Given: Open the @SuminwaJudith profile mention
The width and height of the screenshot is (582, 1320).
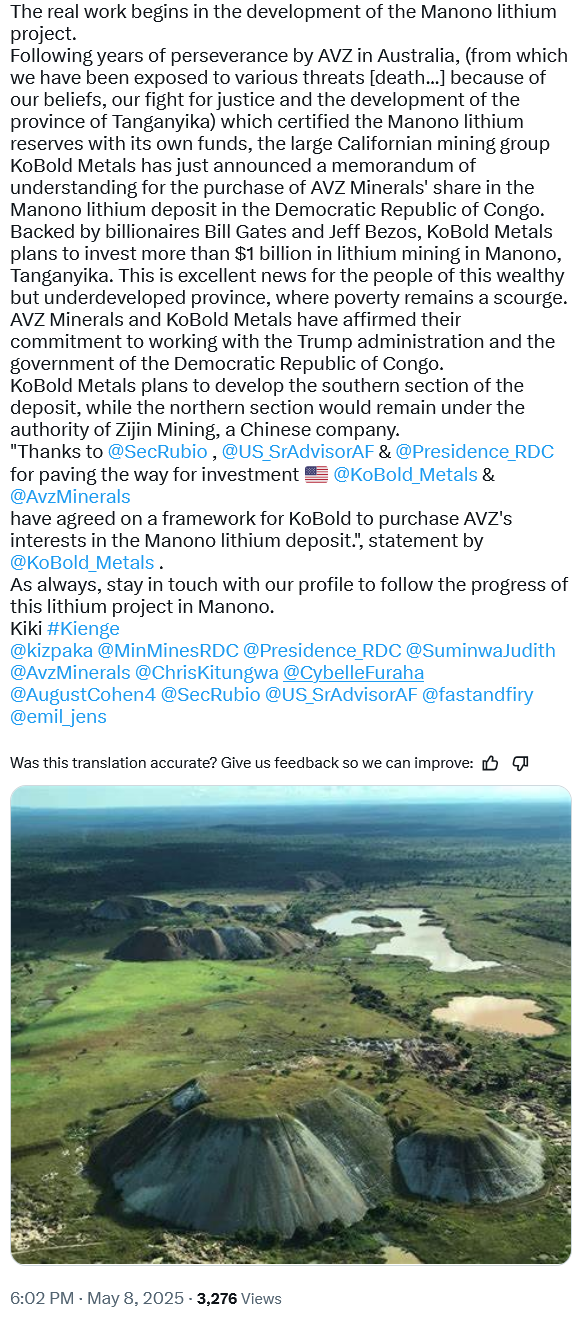Looking at the screenshot, I should click(480, 650).
